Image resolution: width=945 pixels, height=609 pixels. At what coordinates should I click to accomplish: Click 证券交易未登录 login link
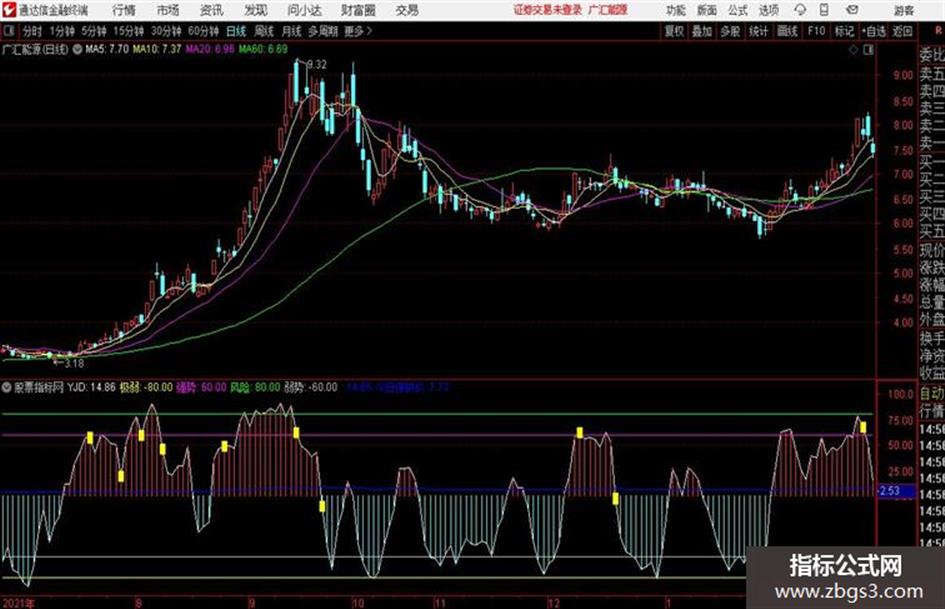coord(548,10)
